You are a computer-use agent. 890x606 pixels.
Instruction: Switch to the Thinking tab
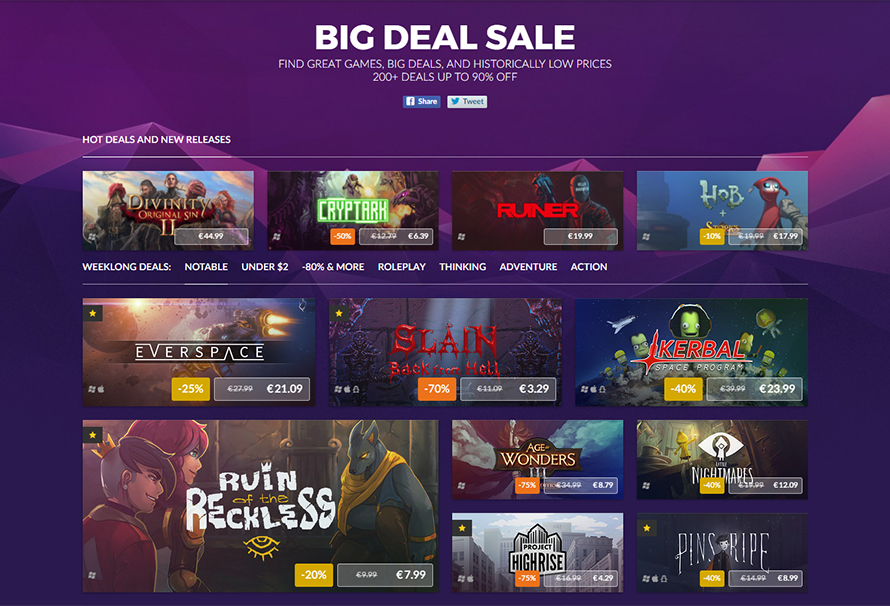click(463, 267)
